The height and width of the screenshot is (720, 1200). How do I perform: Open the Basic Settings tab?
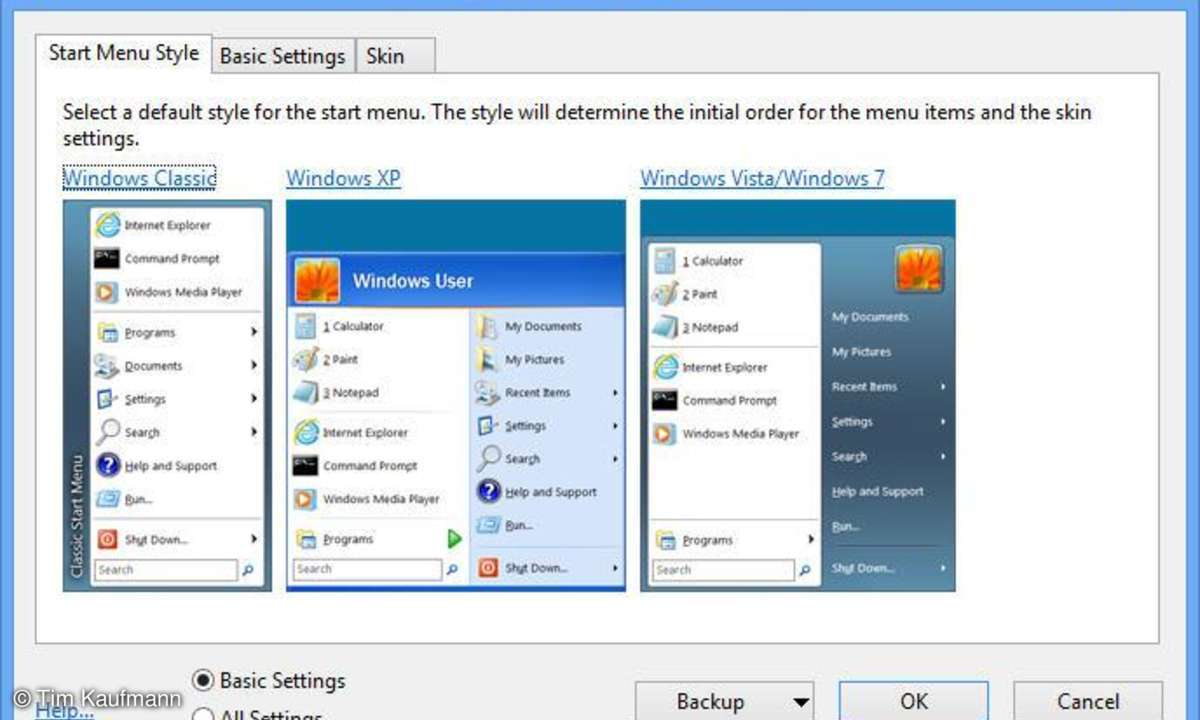point(283,56)
